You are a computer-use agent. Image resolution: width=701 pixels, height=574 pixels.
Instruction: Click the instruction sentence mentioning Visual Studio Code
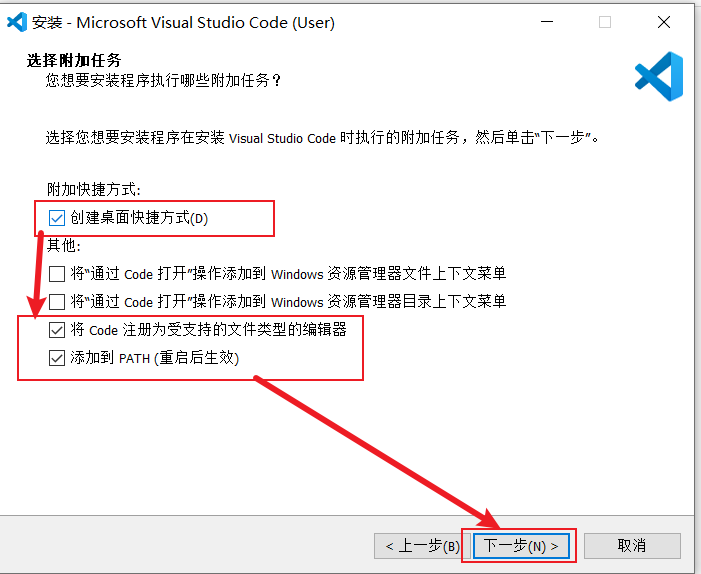[x=322, y=137]
